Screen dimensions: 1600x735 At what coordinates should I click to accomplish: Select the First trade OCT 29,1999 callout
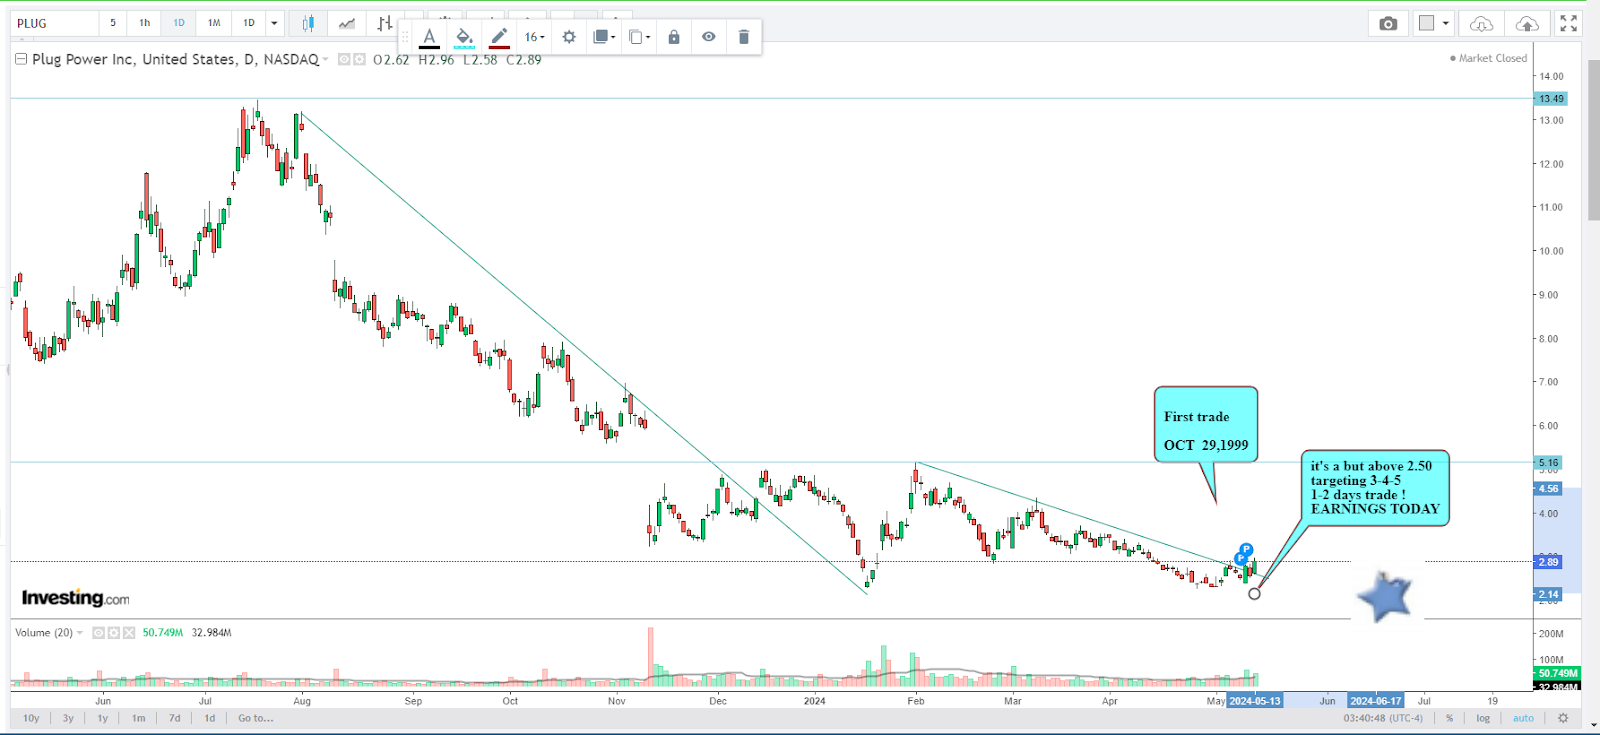pyautogui.click(x=1206, y=424)
